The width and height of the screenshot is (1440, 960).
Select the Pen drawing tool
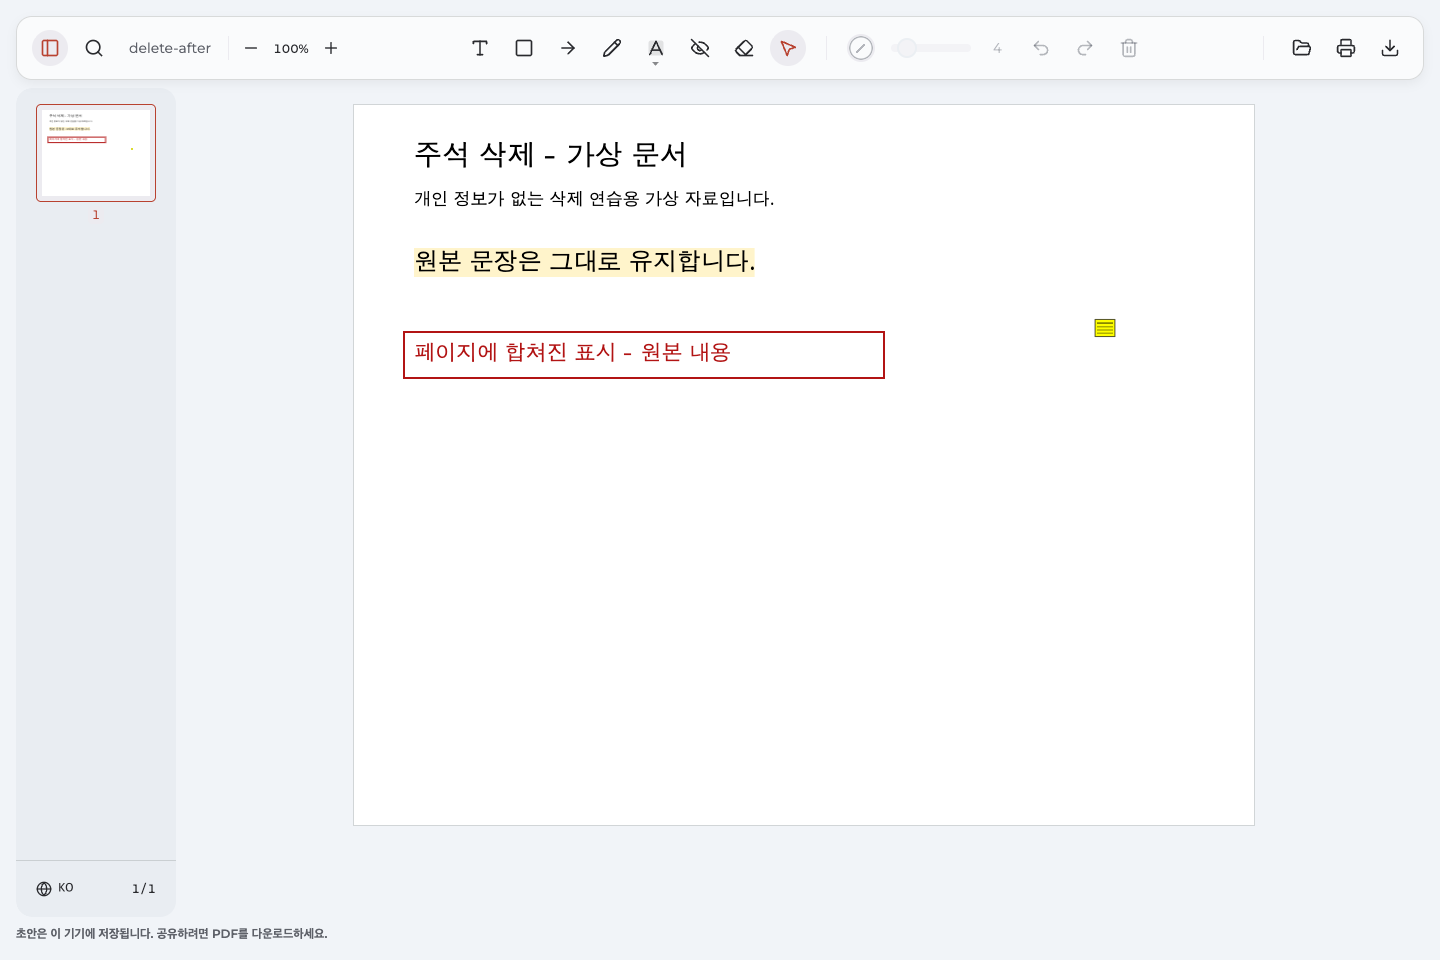[x=612, y=48]
